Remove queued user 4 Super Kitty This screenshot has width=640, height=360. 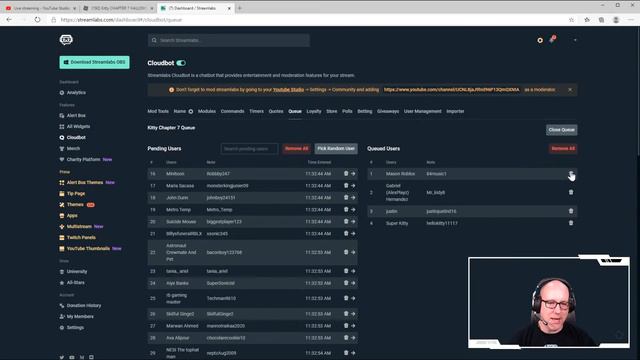tap(571, 223)
